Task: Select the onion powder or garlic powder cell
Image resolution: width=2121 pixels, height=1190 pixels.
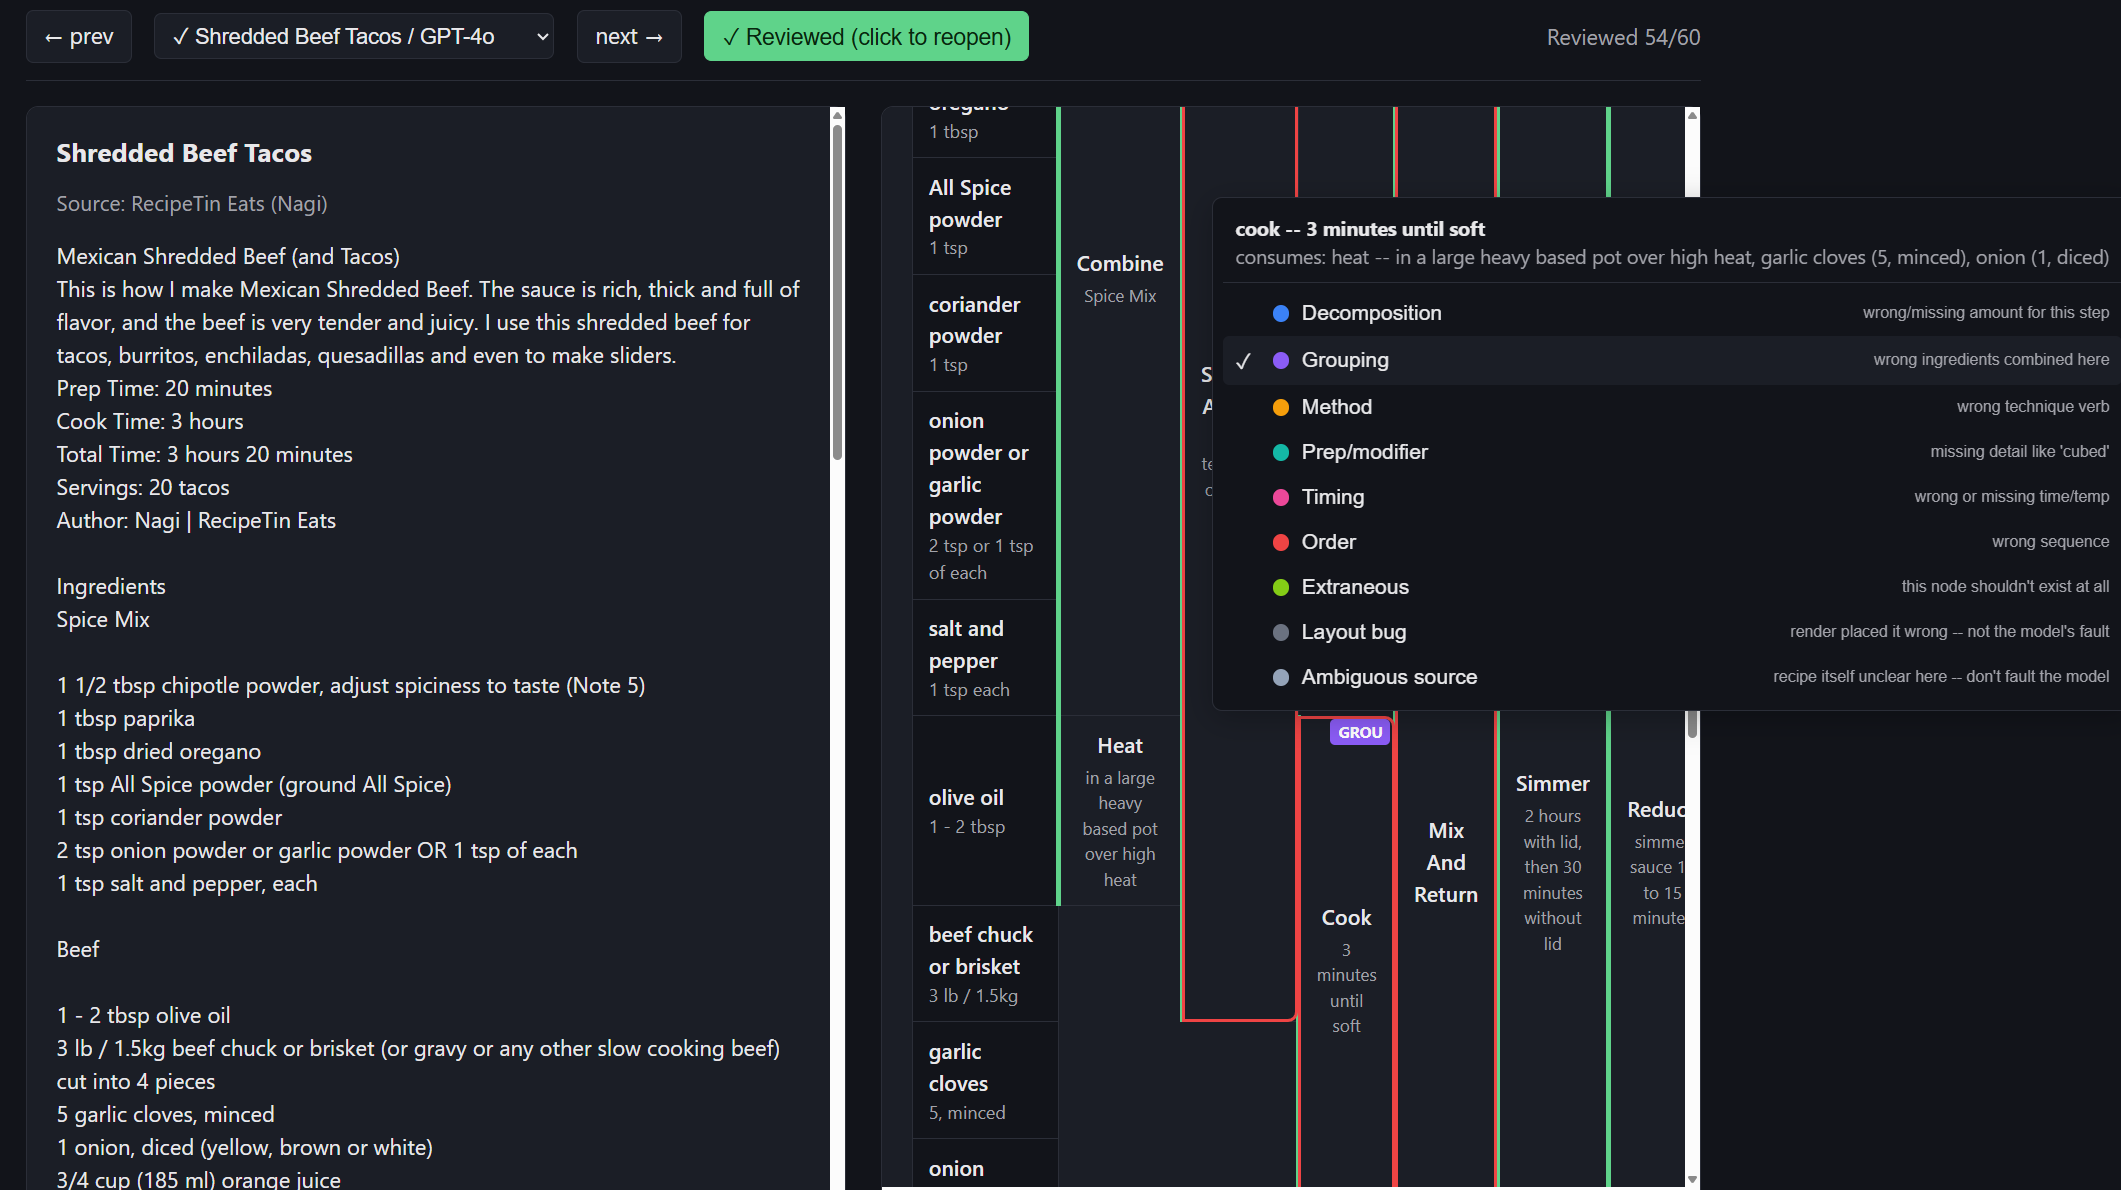Action: 984,496
